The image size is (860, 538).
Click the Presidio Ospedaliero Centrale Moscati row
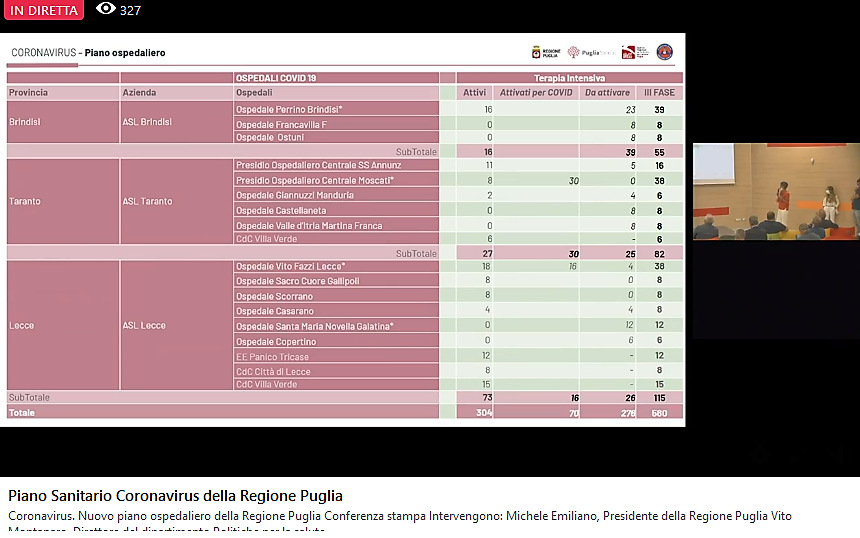point(314,180)
